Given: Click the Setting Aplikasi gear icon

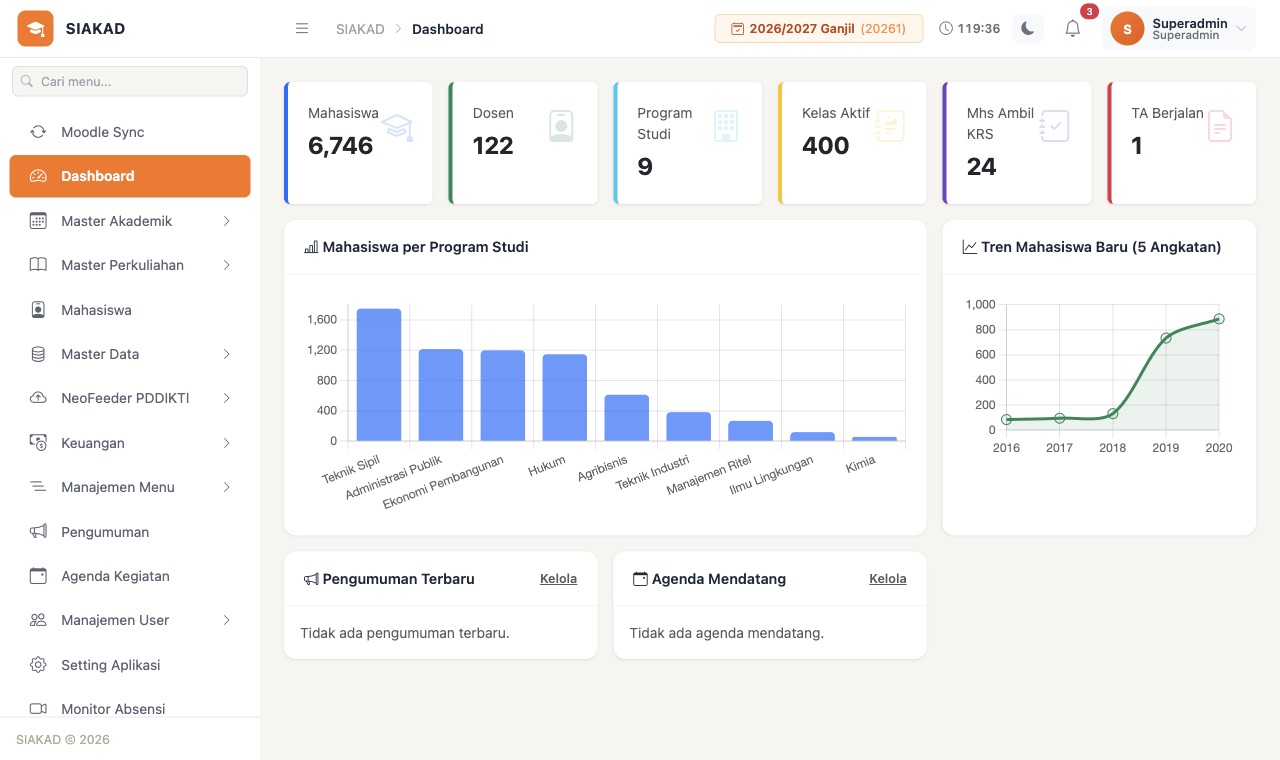Looking at the screenshot, I should pos(38,665).
